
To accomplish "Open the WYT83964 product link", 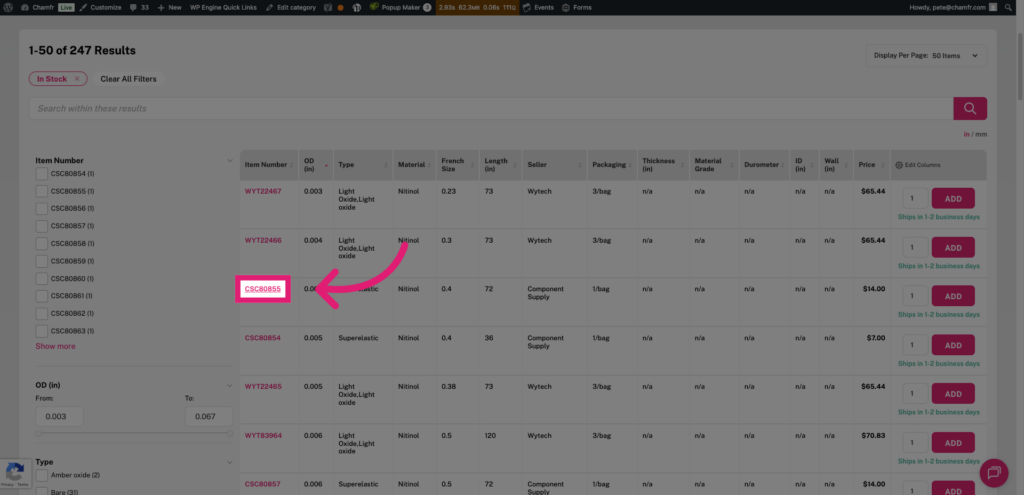I will (263, 436).
